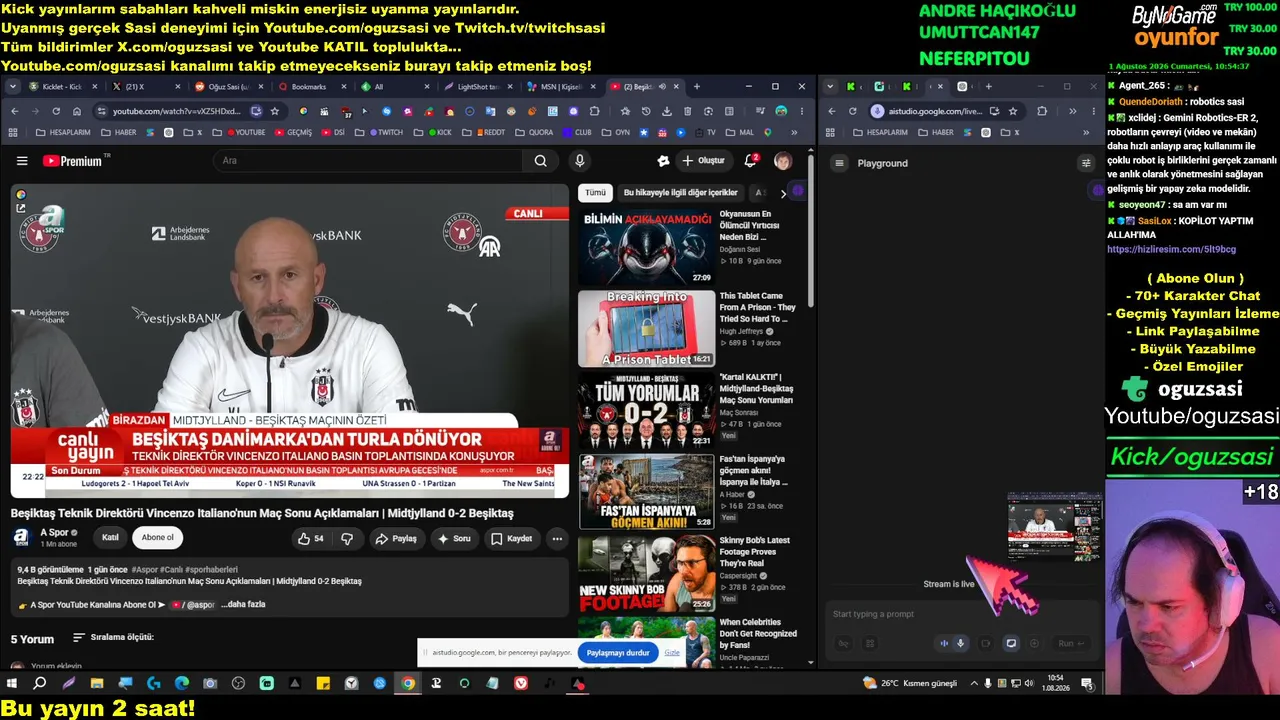
Task: Show hidden bookmarks in left browser
Action: (x=795, y=132)
